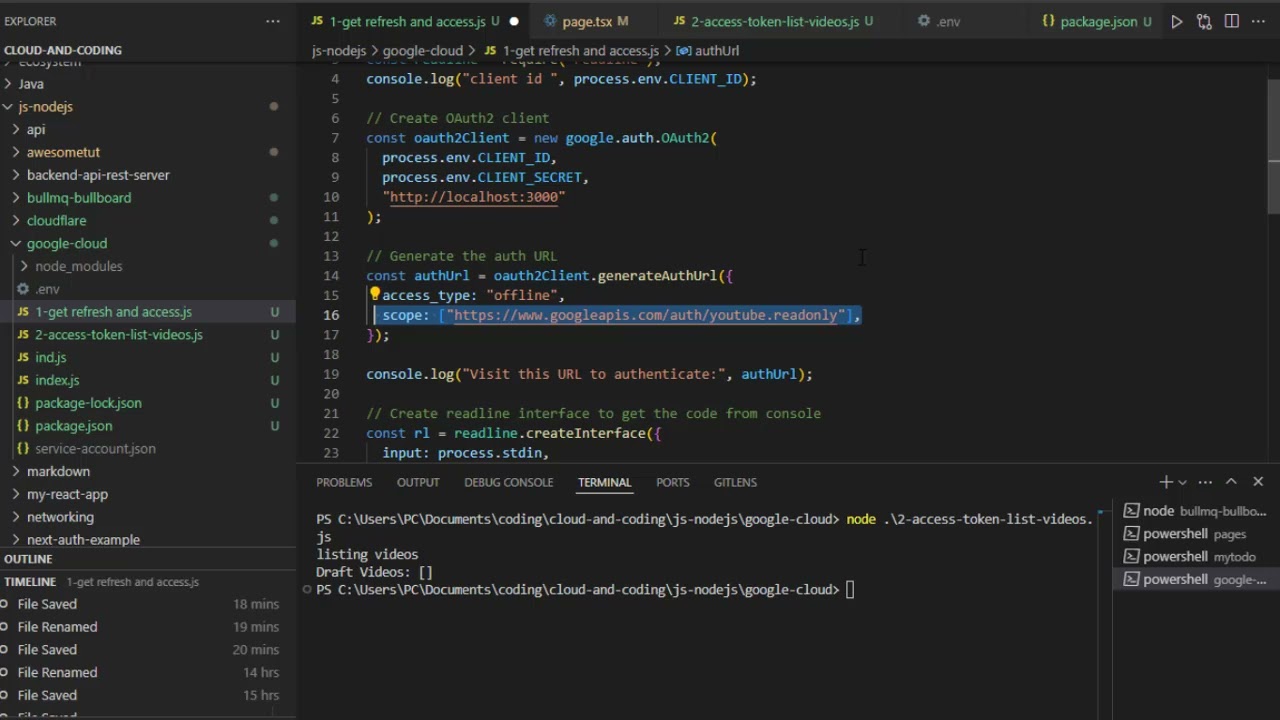The image size is (1280, 720).
Task: Select the powershell pages terminal
Action: click(1196, 534)
